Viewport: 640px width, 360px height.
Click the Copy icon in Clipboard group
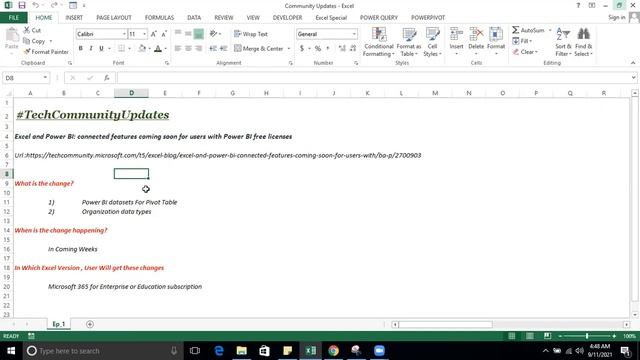coord(27,41)
